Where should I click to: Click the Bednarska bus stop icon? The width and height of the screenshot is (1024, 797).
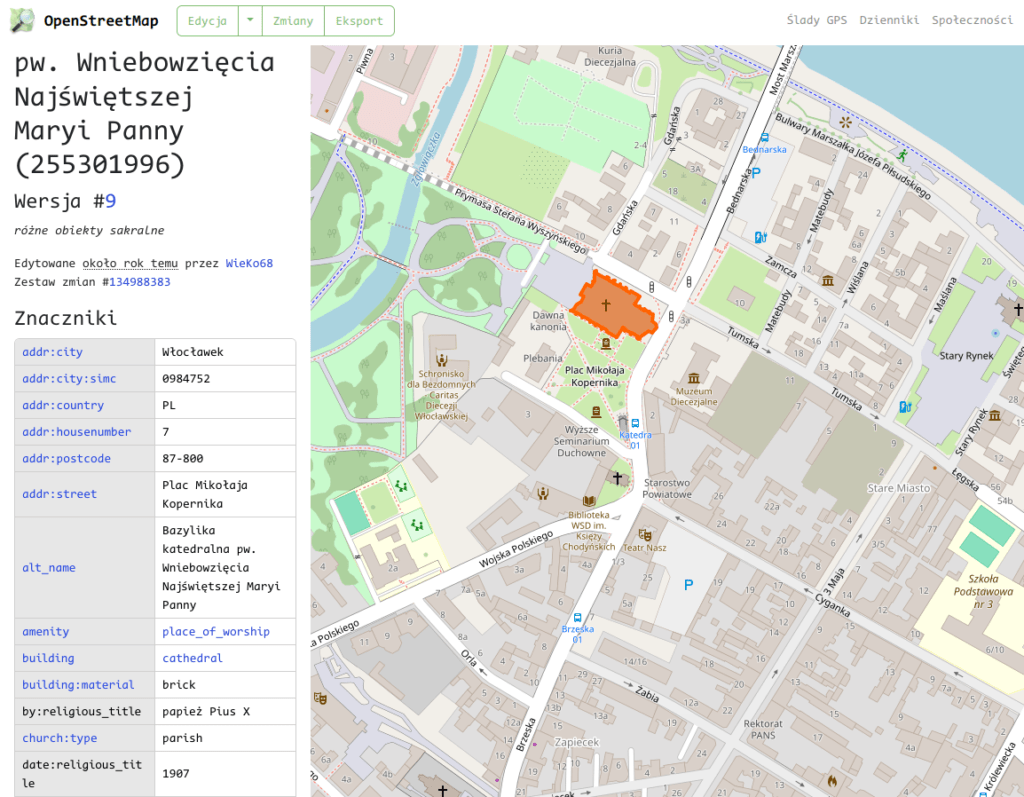[x=765, y=137]
